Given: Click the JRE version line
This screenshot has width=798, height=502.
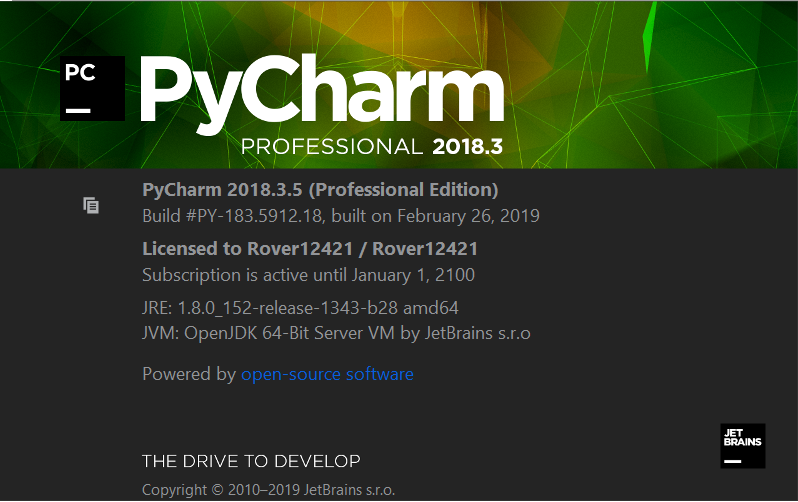Looking at the screenshot, I should click(300, 308).
